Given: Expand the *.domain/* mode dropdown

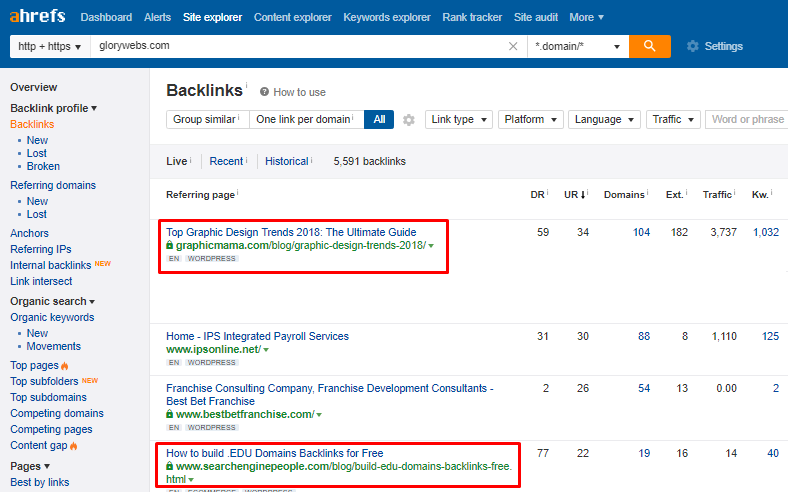Looking at the screenshot, I should tap(578, 47).
